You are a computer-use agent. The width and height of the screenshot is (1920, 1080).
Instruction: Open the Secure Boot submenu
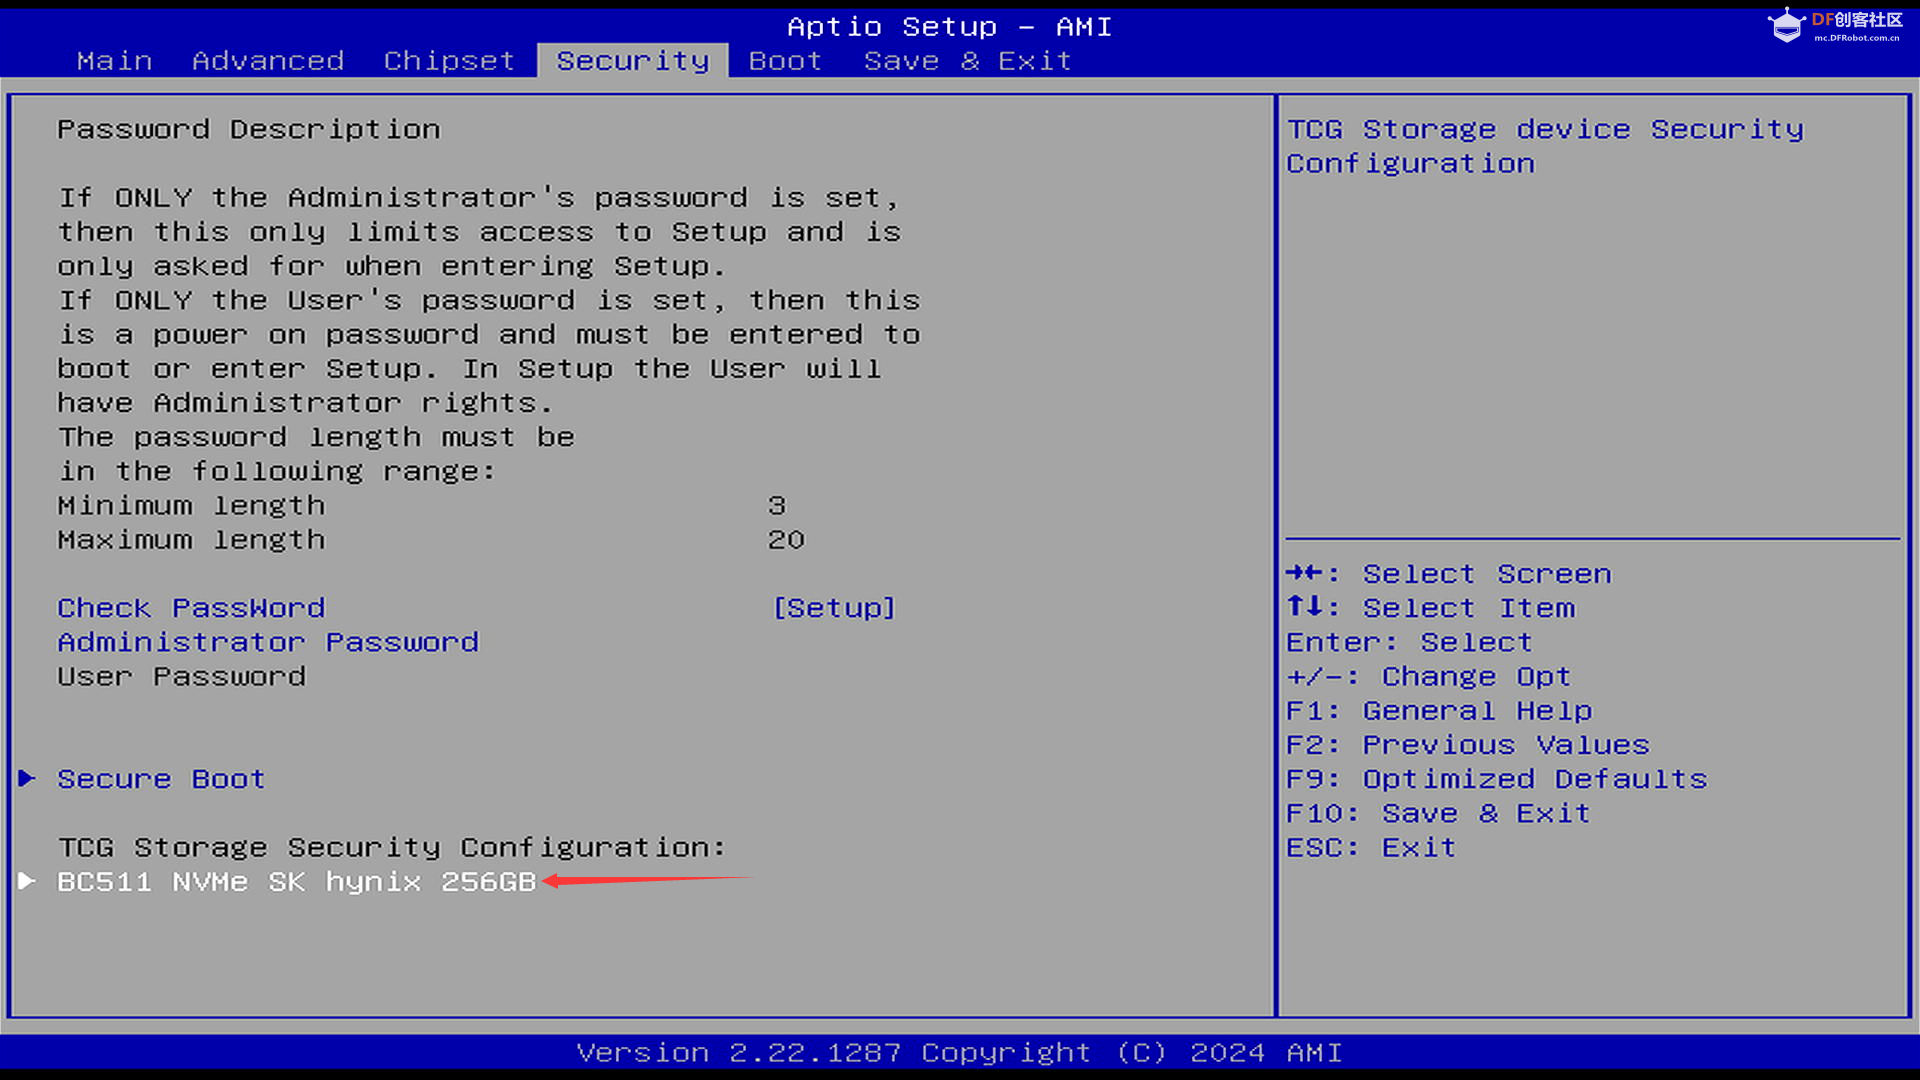(x=161, y=779)
